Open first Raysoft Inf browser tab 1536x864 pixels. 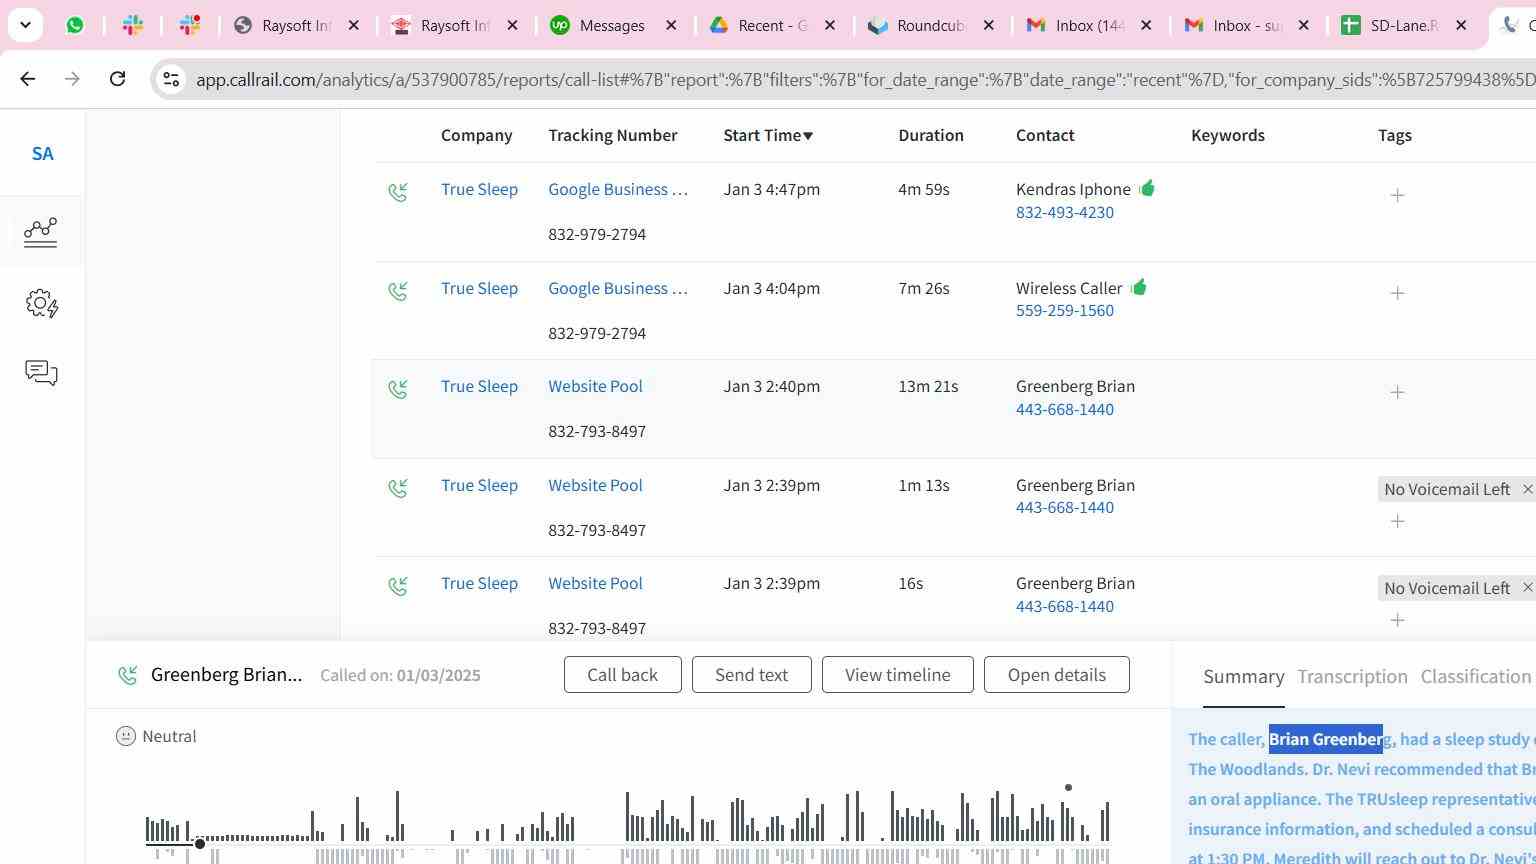[295, 25]
